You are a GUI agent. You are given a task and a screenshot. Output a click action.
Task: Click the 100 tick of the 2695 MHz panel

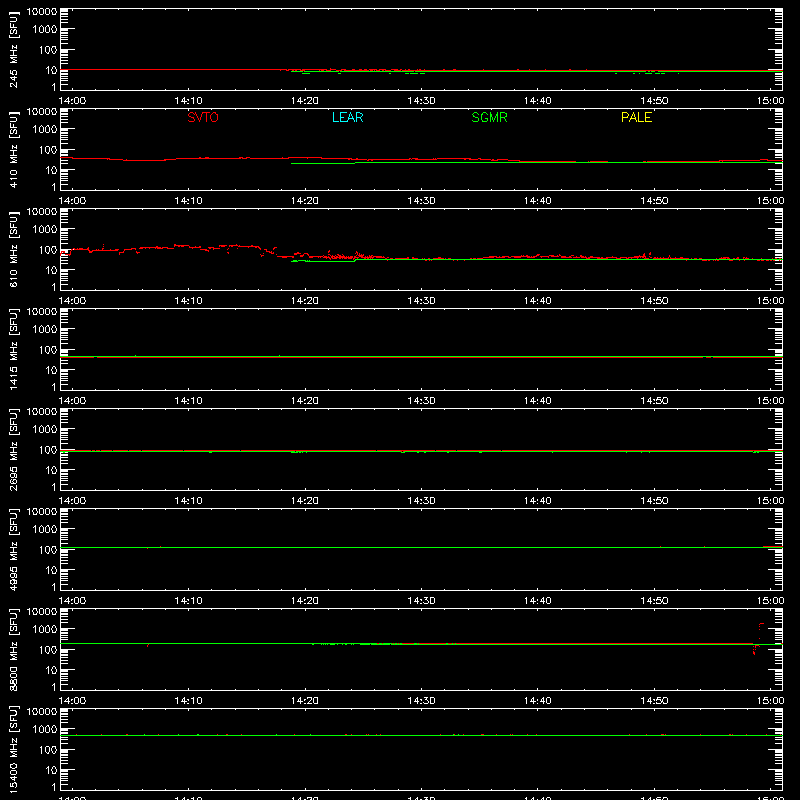tap(48, 450)
